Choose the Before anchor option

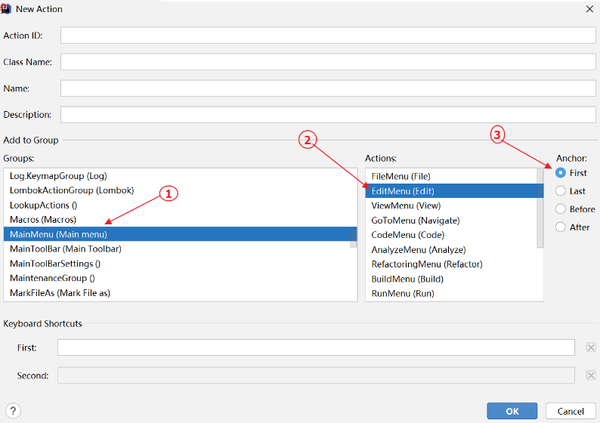(x=560, y=209)
